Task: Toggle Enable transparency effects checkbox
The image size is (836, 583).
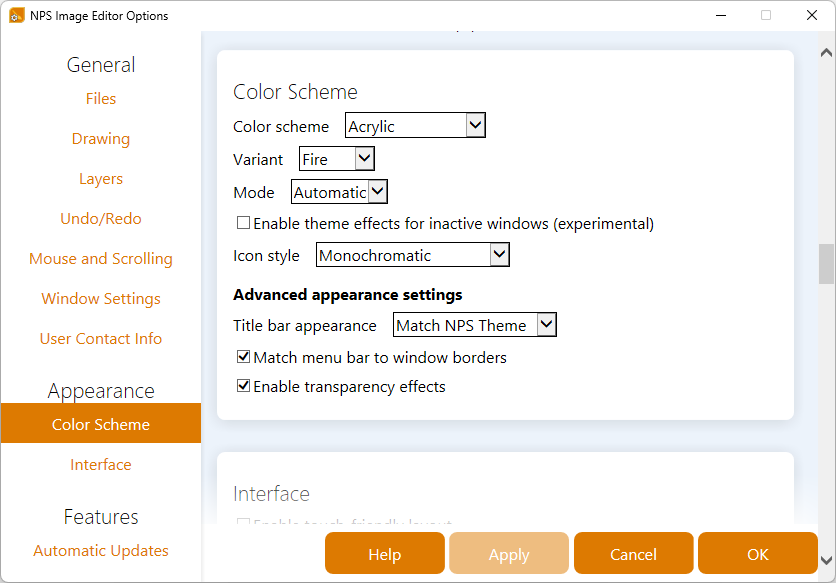Action: point(243,386)
